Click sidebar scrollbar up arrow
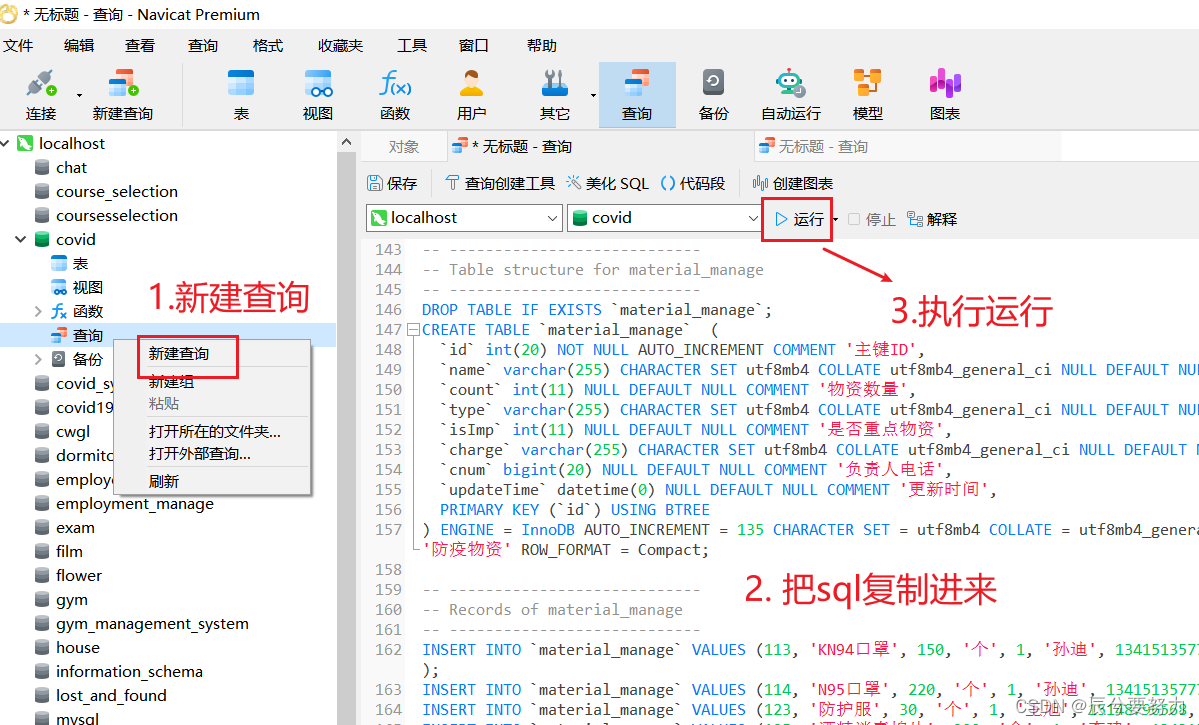The image size is (1199, 725). (346, 142)
